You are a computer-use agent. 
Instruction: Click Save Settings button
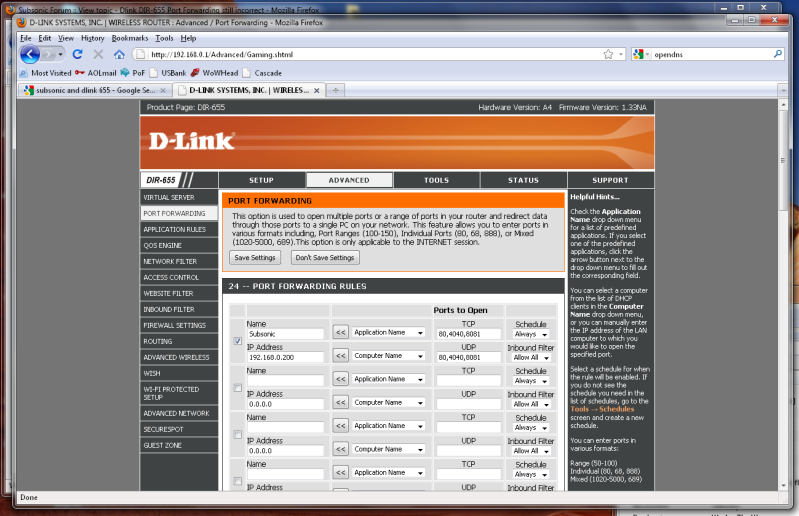coord(255,258)
